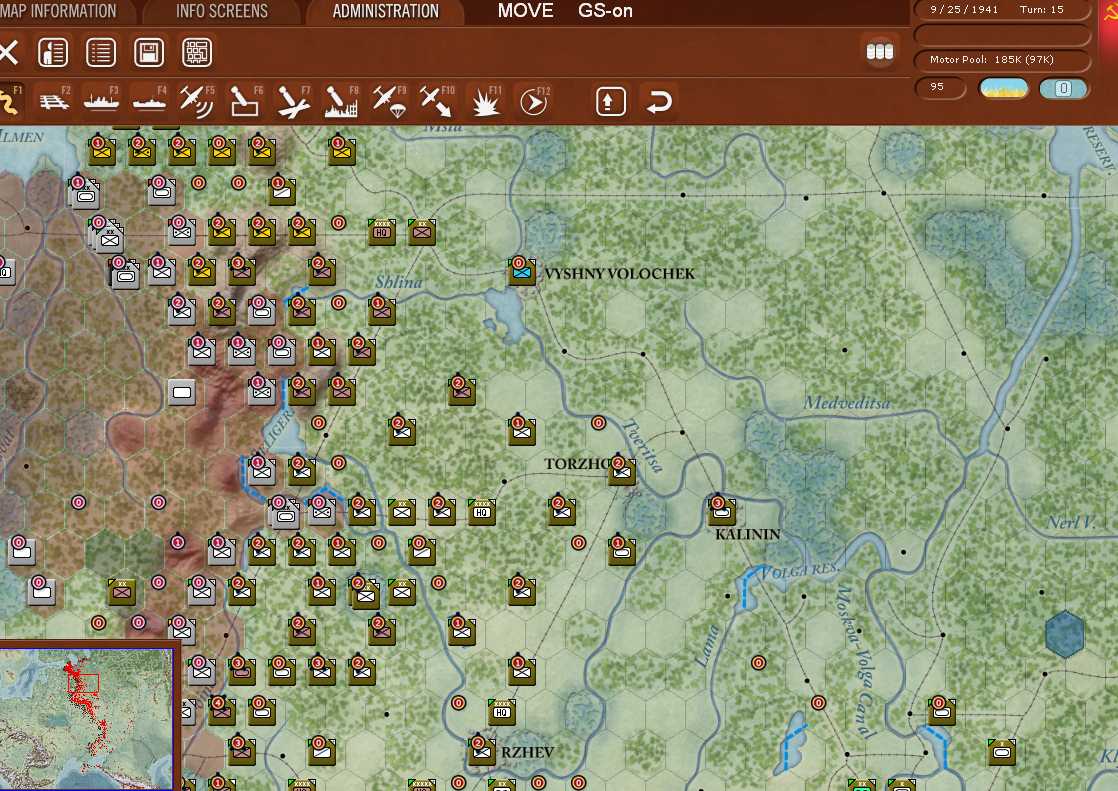Viewport: 1118px width, 791px height.
Task: Select F10 air transfer mode
Action: [x=436, y=101]
